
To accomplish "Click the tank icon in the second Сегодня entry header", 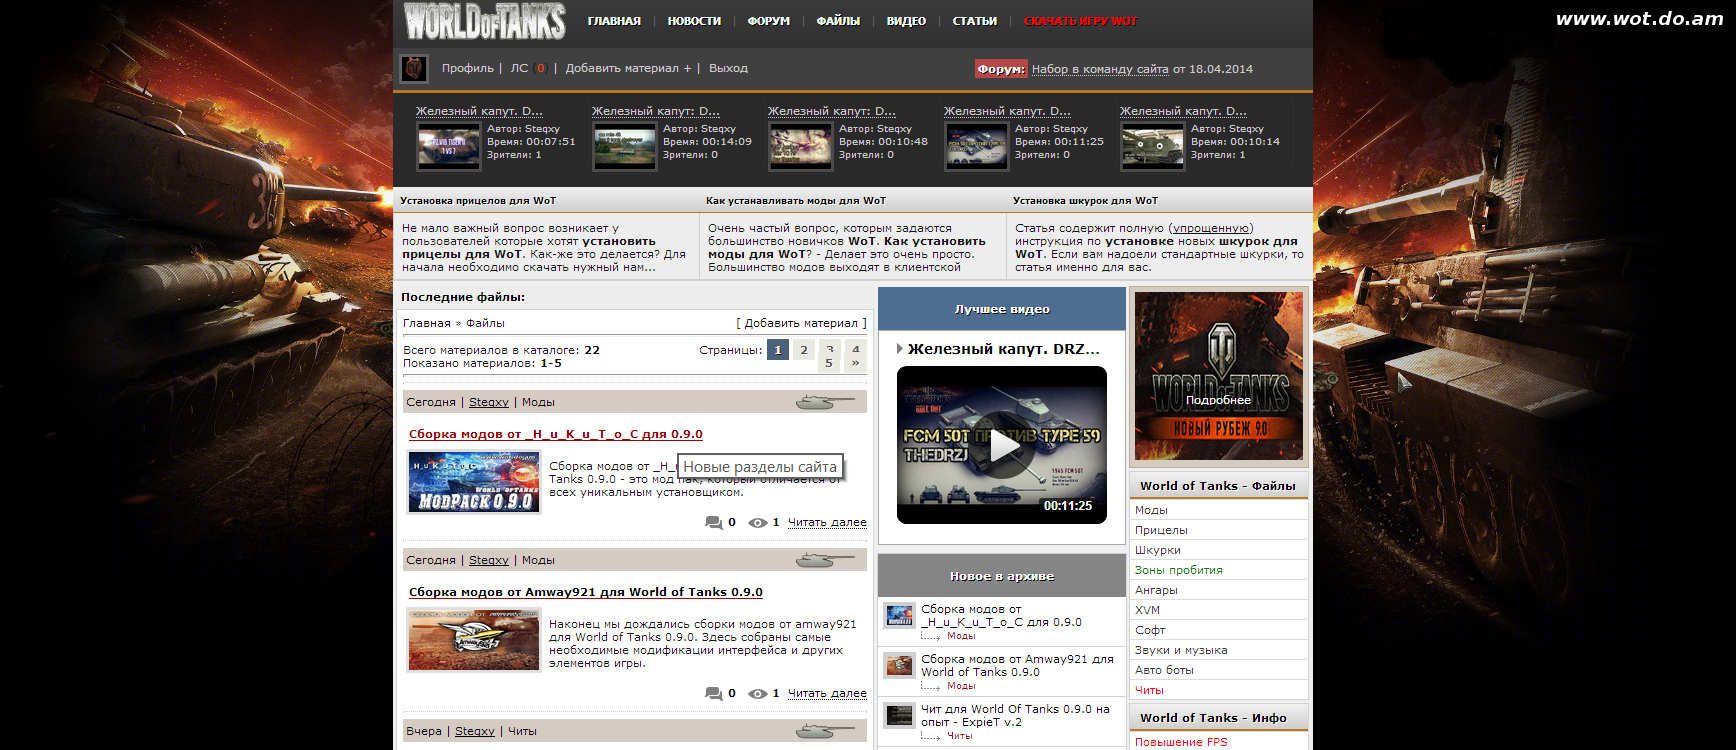I will pos(825,560).
